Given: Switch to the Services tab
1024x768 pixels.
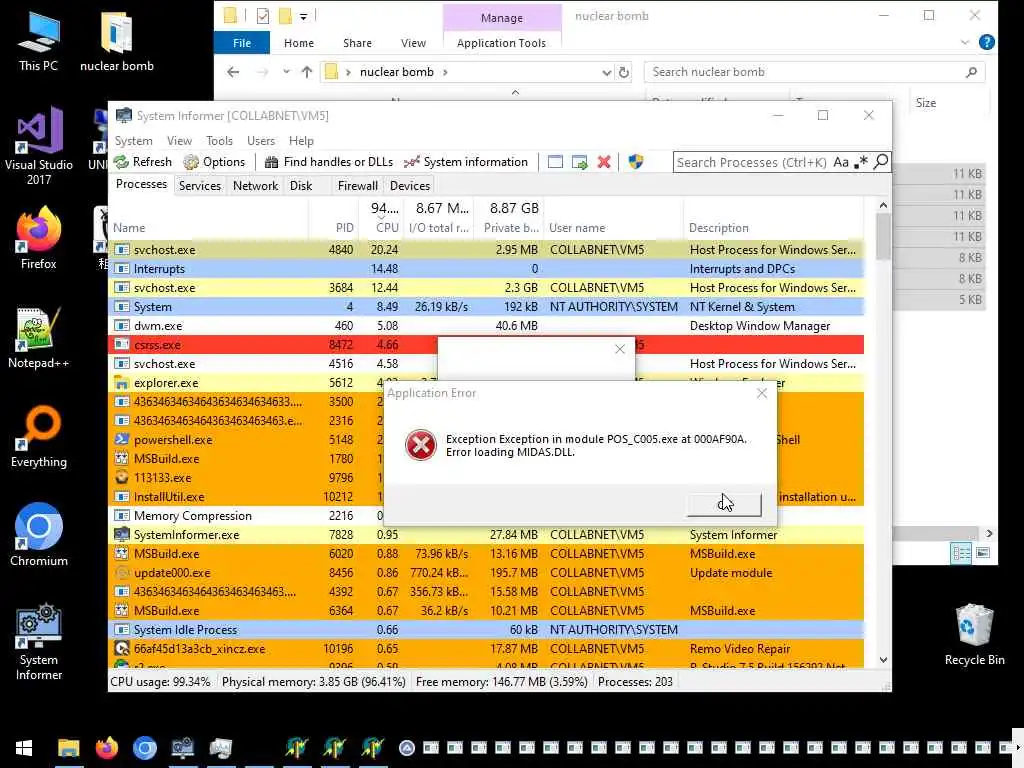Looking at the screenshot, I should click(200, 186).
